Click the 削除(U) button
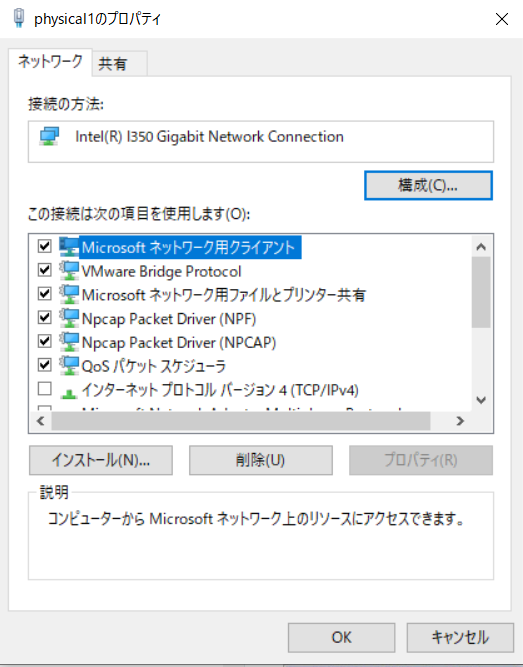 tap(260, 460)
